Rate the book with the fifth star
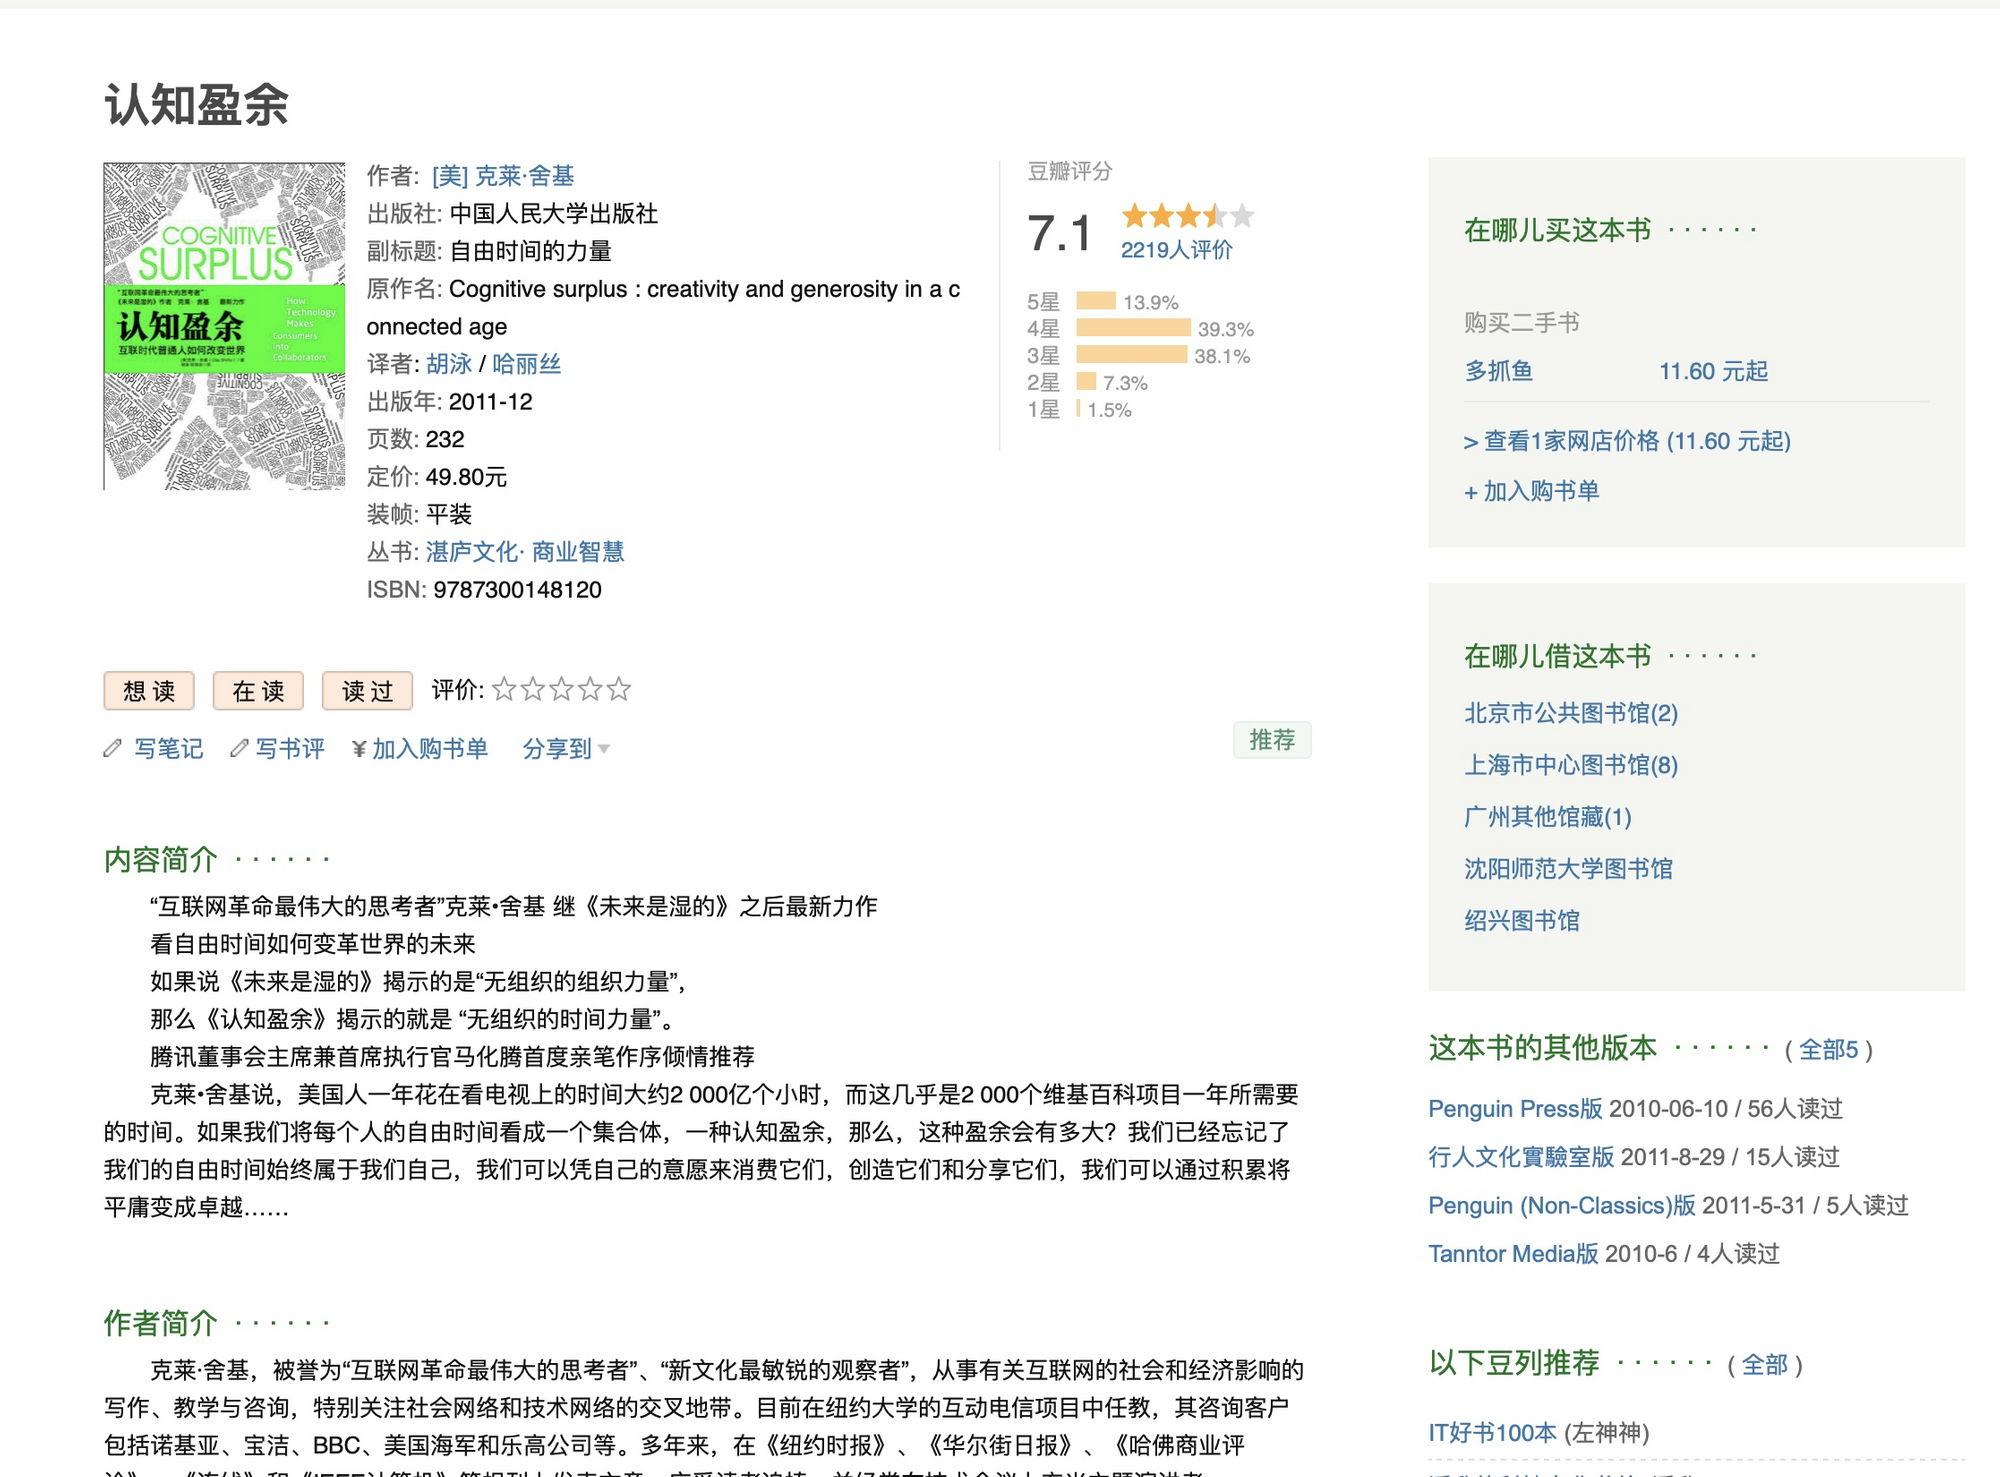This screenshot has height=1477, width=2000. pyautogui.click(x=619, y=689)
